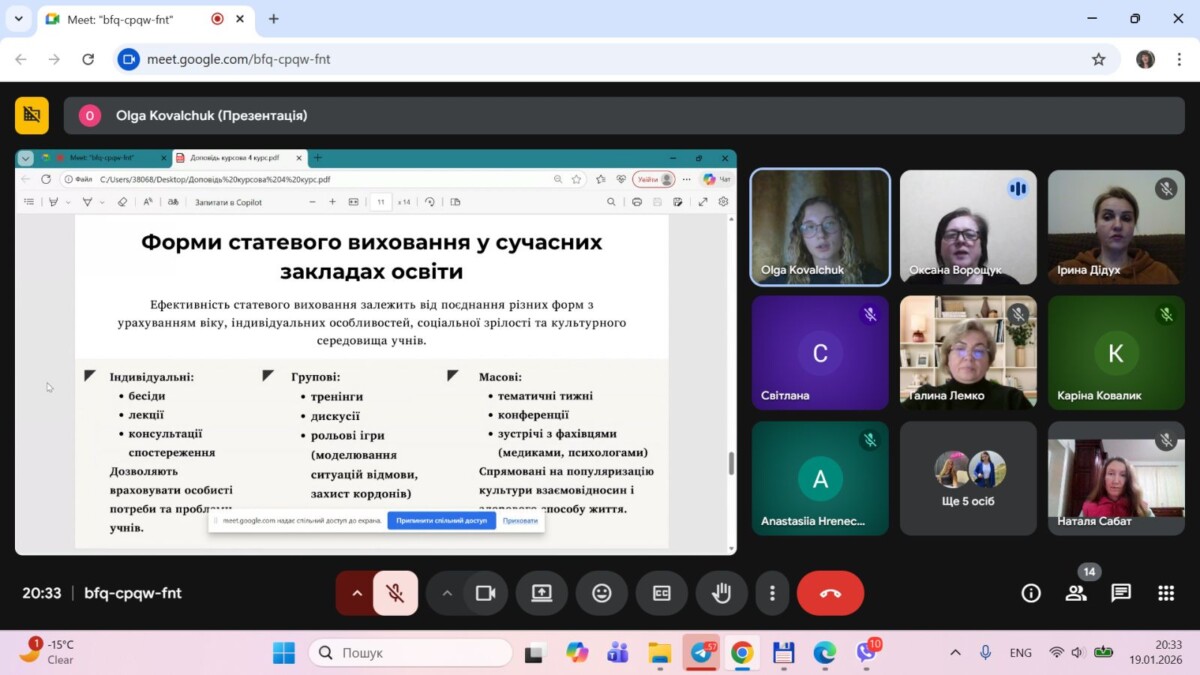The height and width of the screenshot is (675, 1200).
Task: Unmute the microphone
Action: (396, 593)
